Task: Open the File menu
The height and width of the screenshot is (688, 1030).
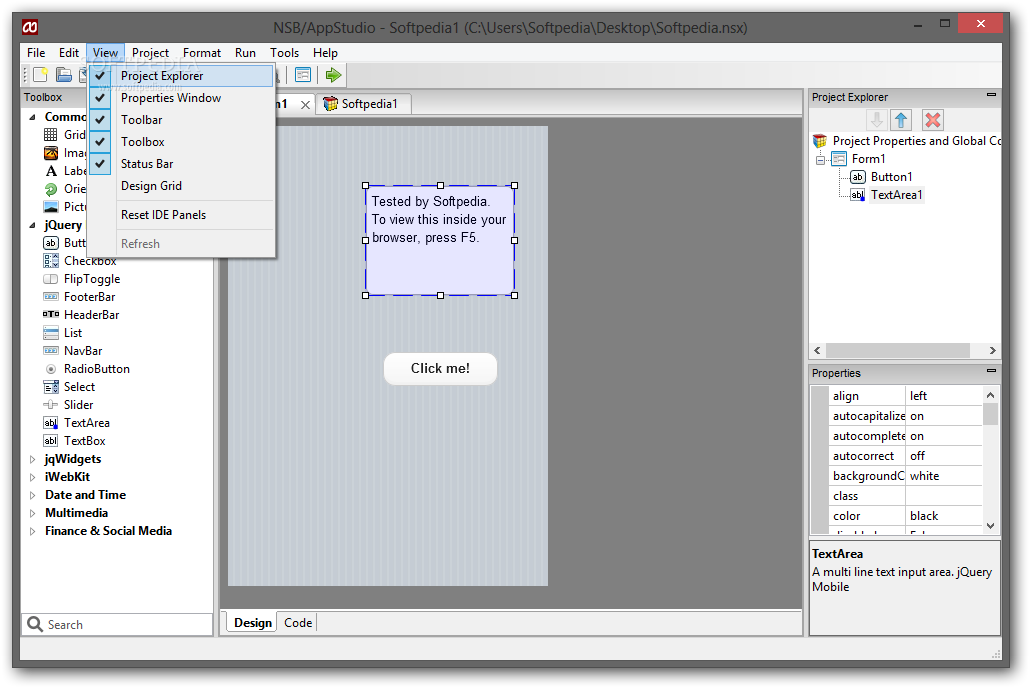Action: click(36, 53)
